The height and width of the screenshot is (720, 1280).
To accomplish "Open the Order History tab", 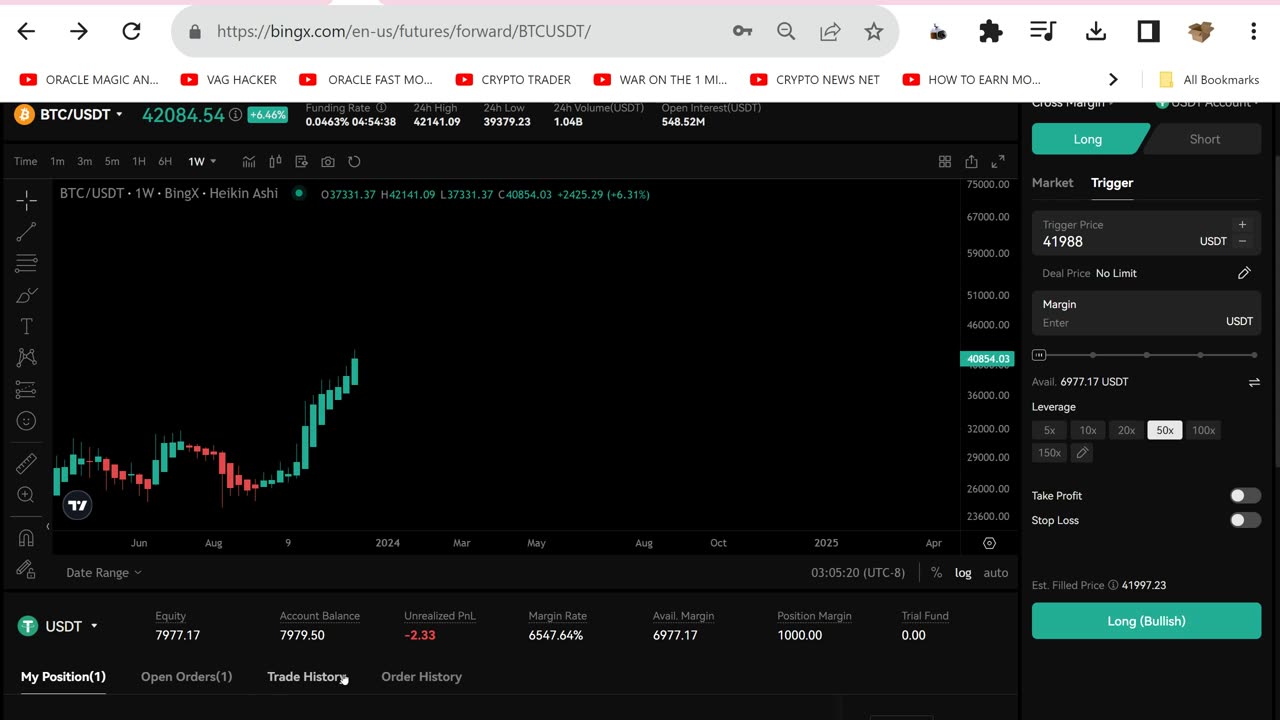I will (421, 677).
